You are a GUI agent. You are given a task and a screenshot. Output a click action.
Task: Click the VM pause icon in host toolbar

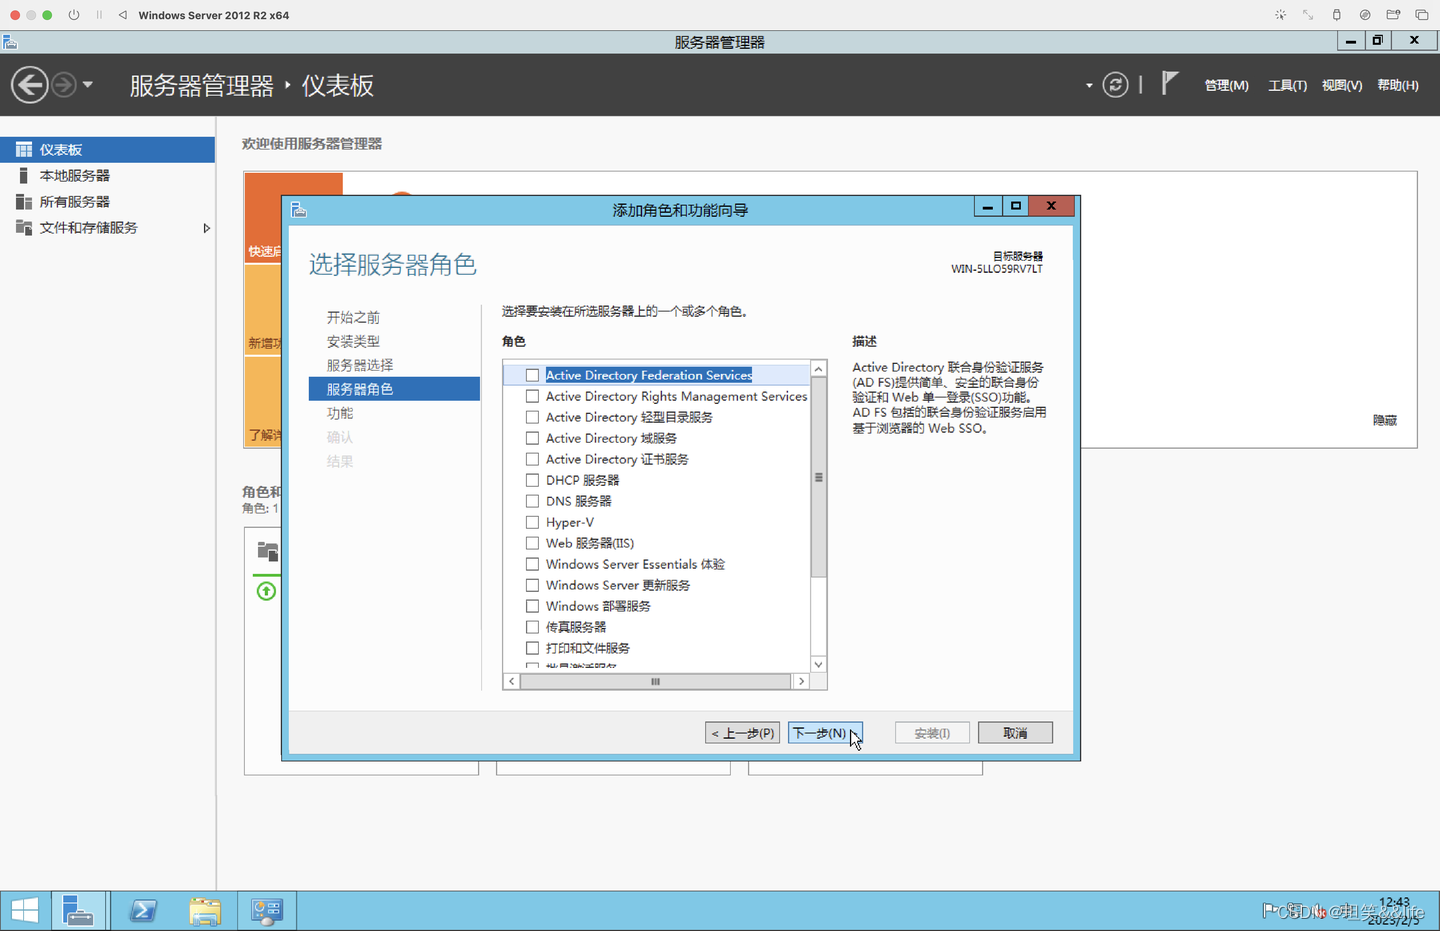click(x=99, y=15)
